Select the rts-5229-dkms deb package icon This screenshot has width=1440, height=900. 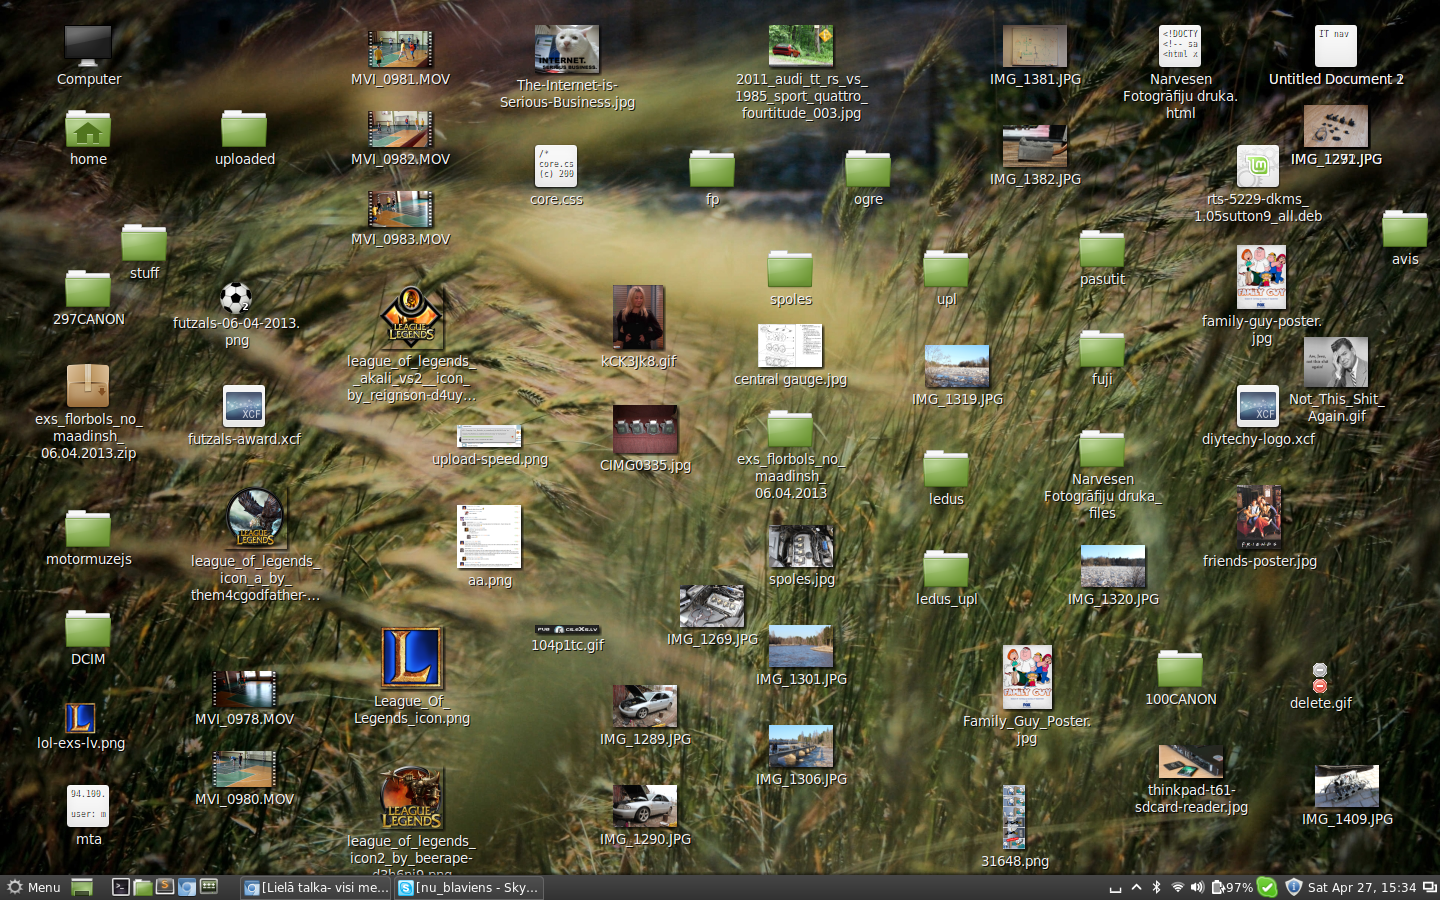1257,167
